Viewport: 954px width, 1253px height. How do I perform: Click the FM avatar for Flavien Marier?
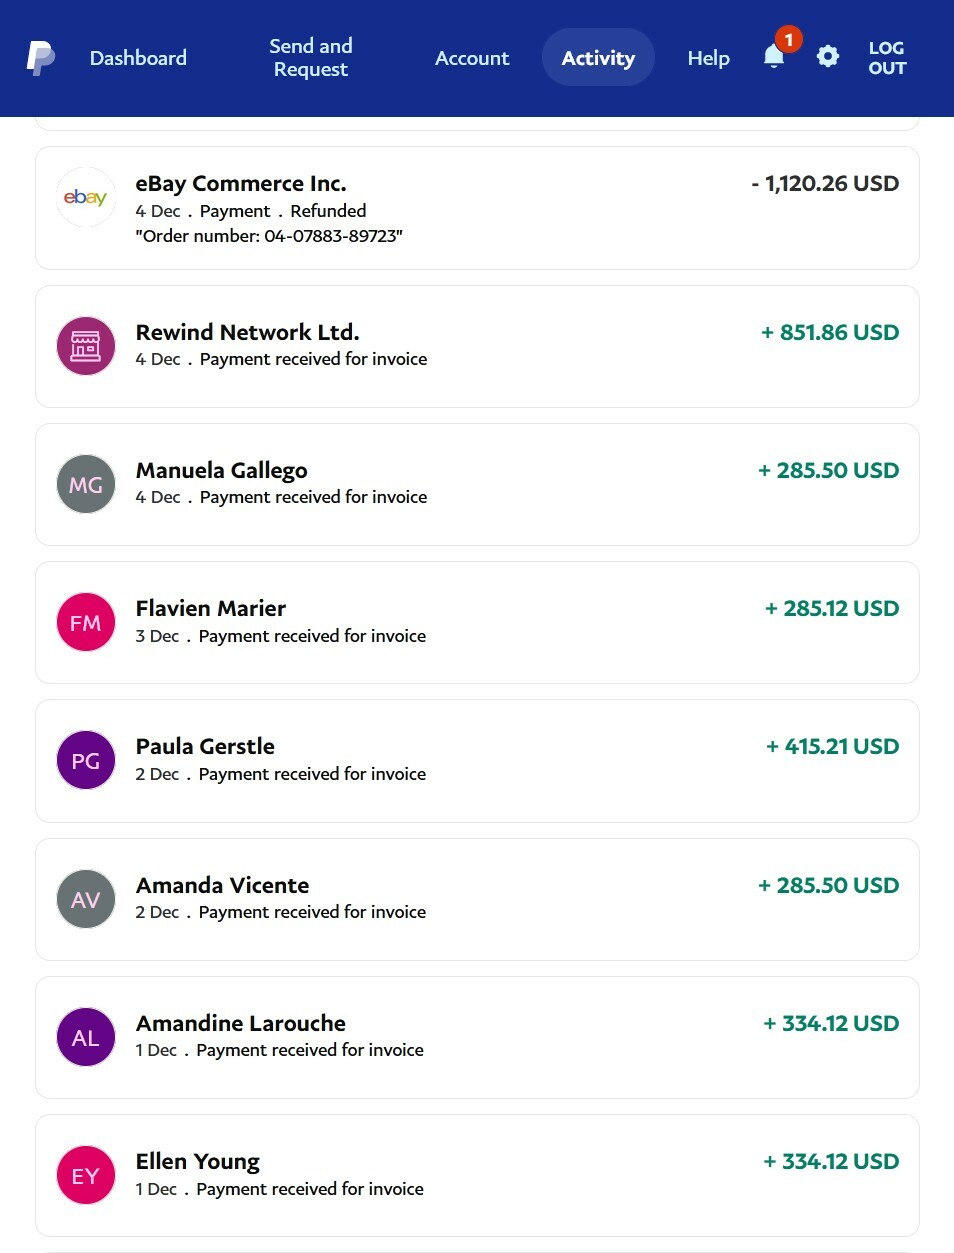click(86, 622)
